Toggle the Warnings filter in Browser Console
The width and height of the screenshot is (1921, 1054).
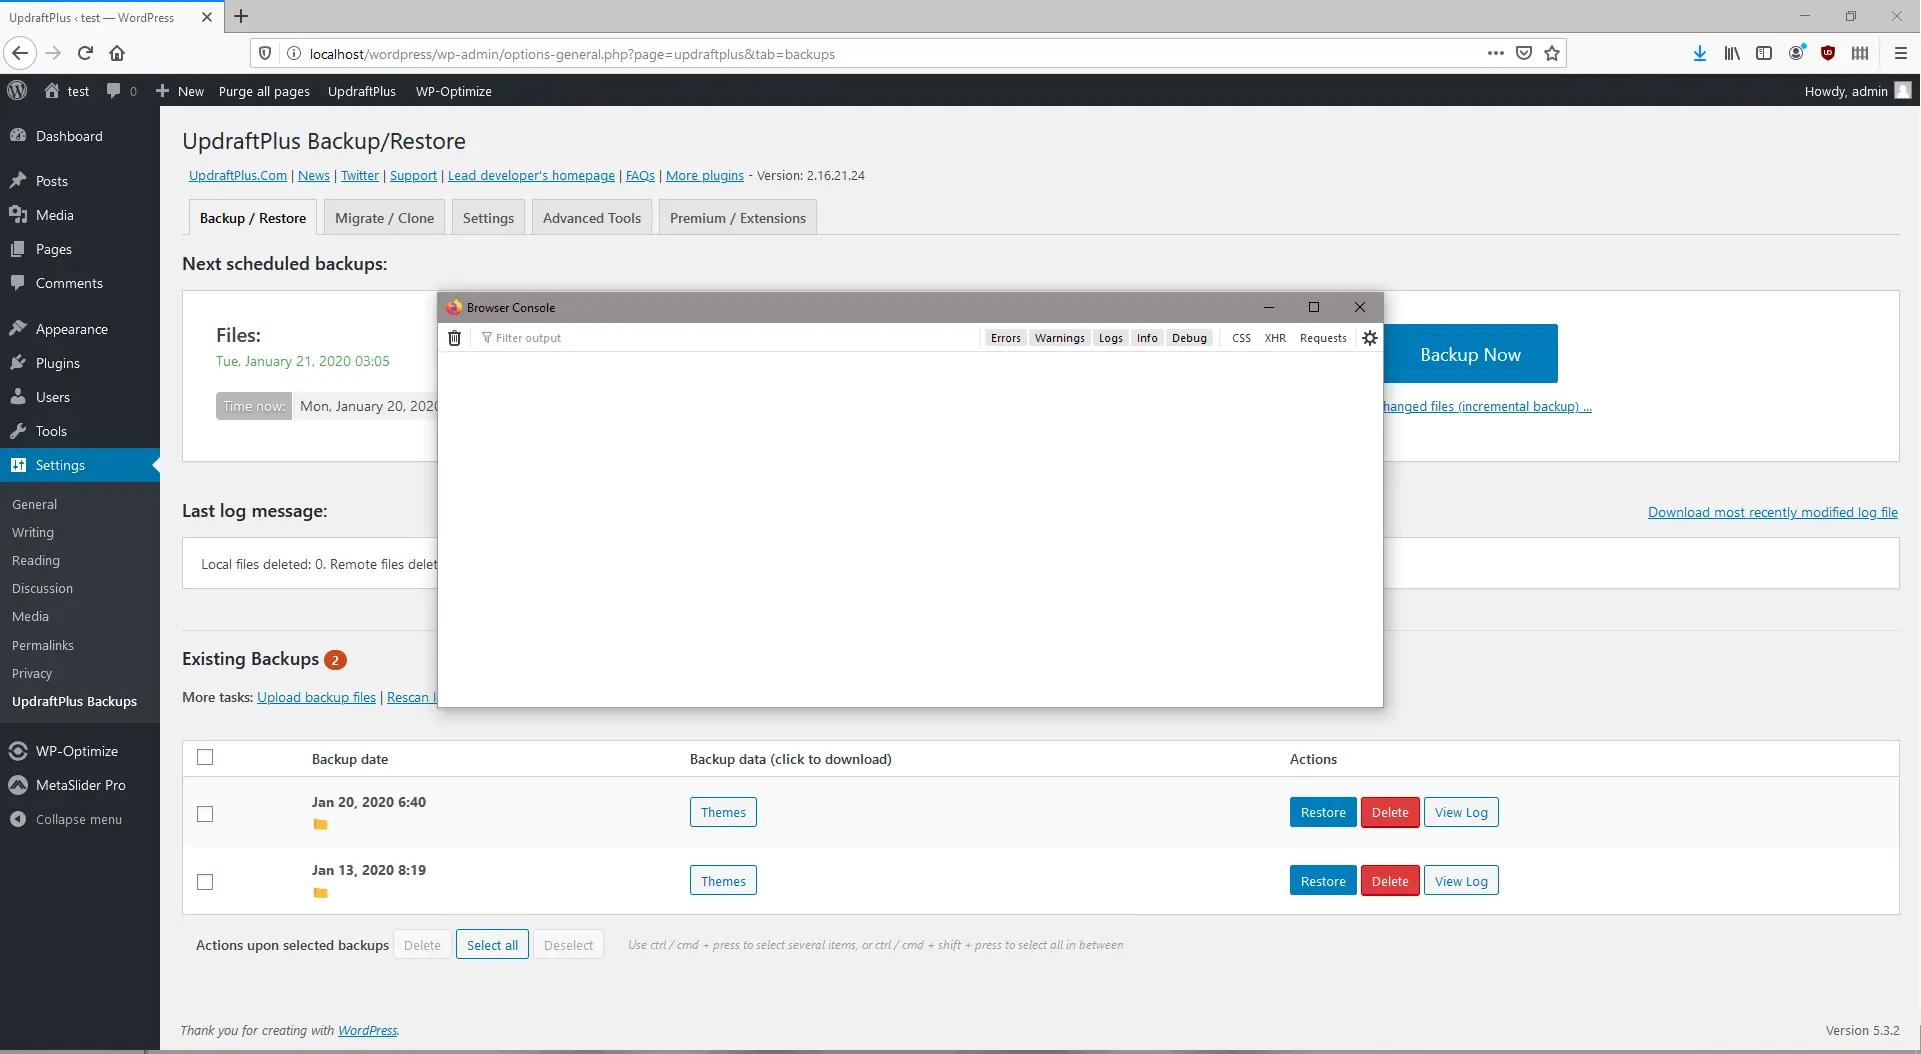[1060, 338]
